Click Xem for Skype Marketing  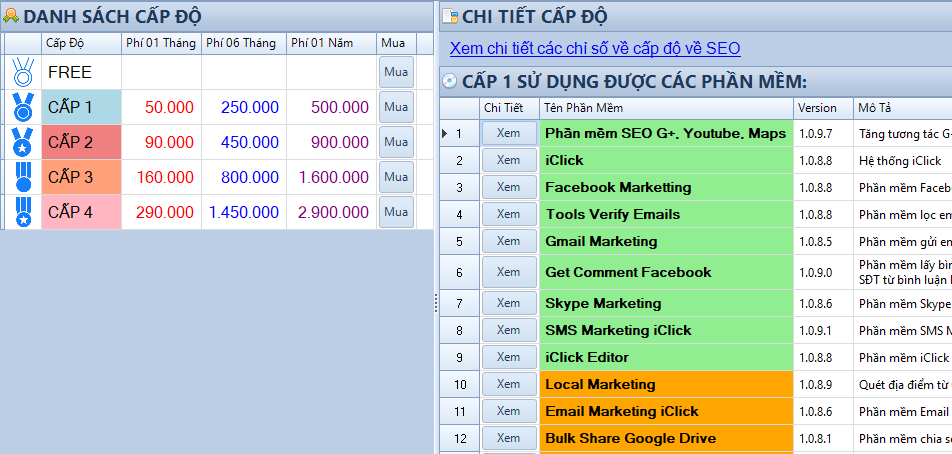[x=509, y=303]
